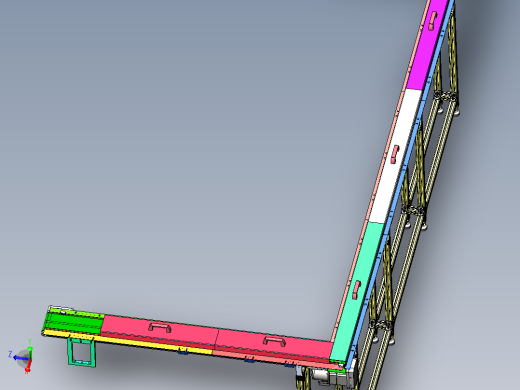
Task: Pick the handle on the magenta cover panel
Action: (x=433, y=20)
